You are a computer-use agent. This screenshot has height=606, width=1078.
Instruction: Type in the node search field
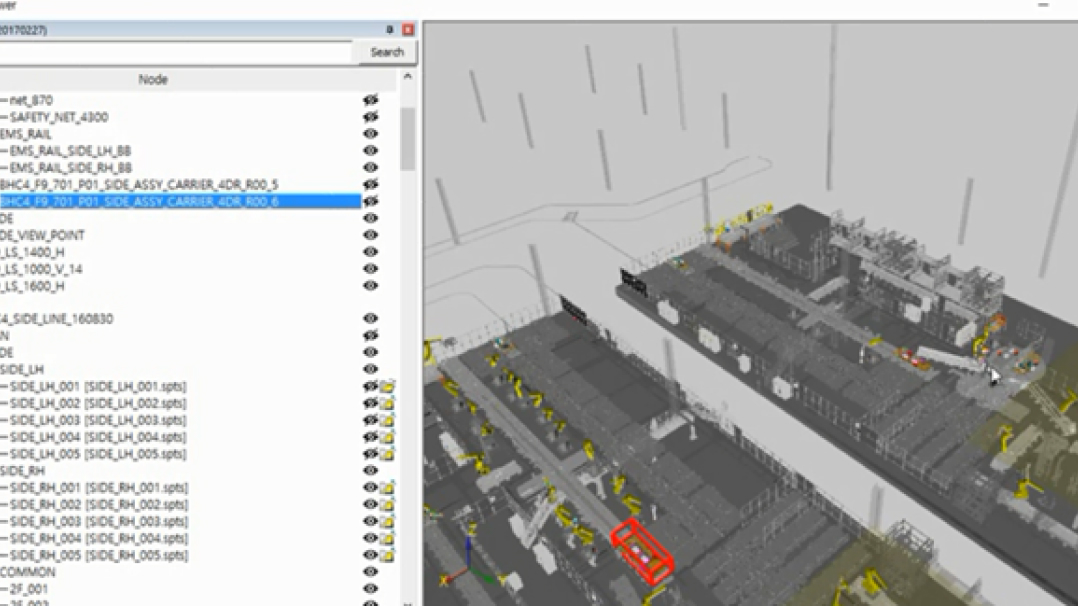pos(175,52)
